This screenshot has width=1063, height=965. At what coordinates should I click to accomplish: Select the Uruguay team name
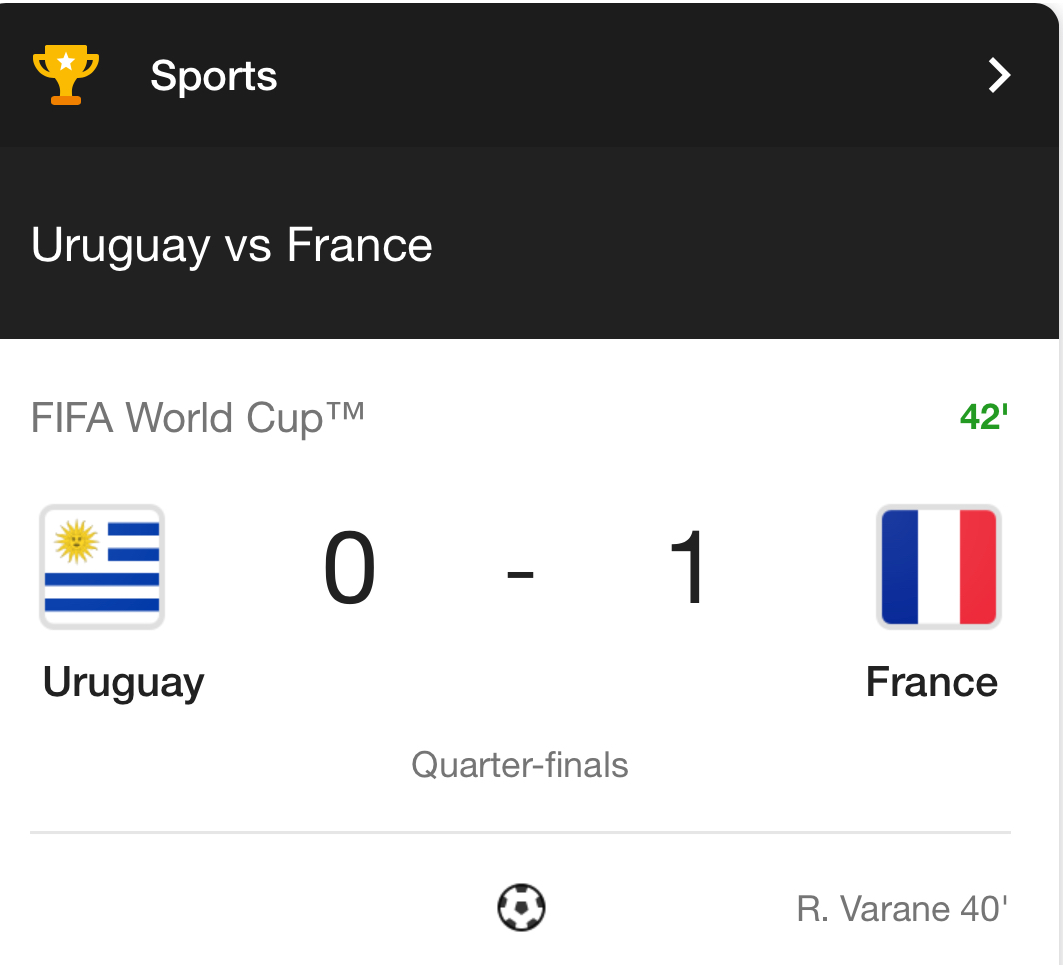124,682
